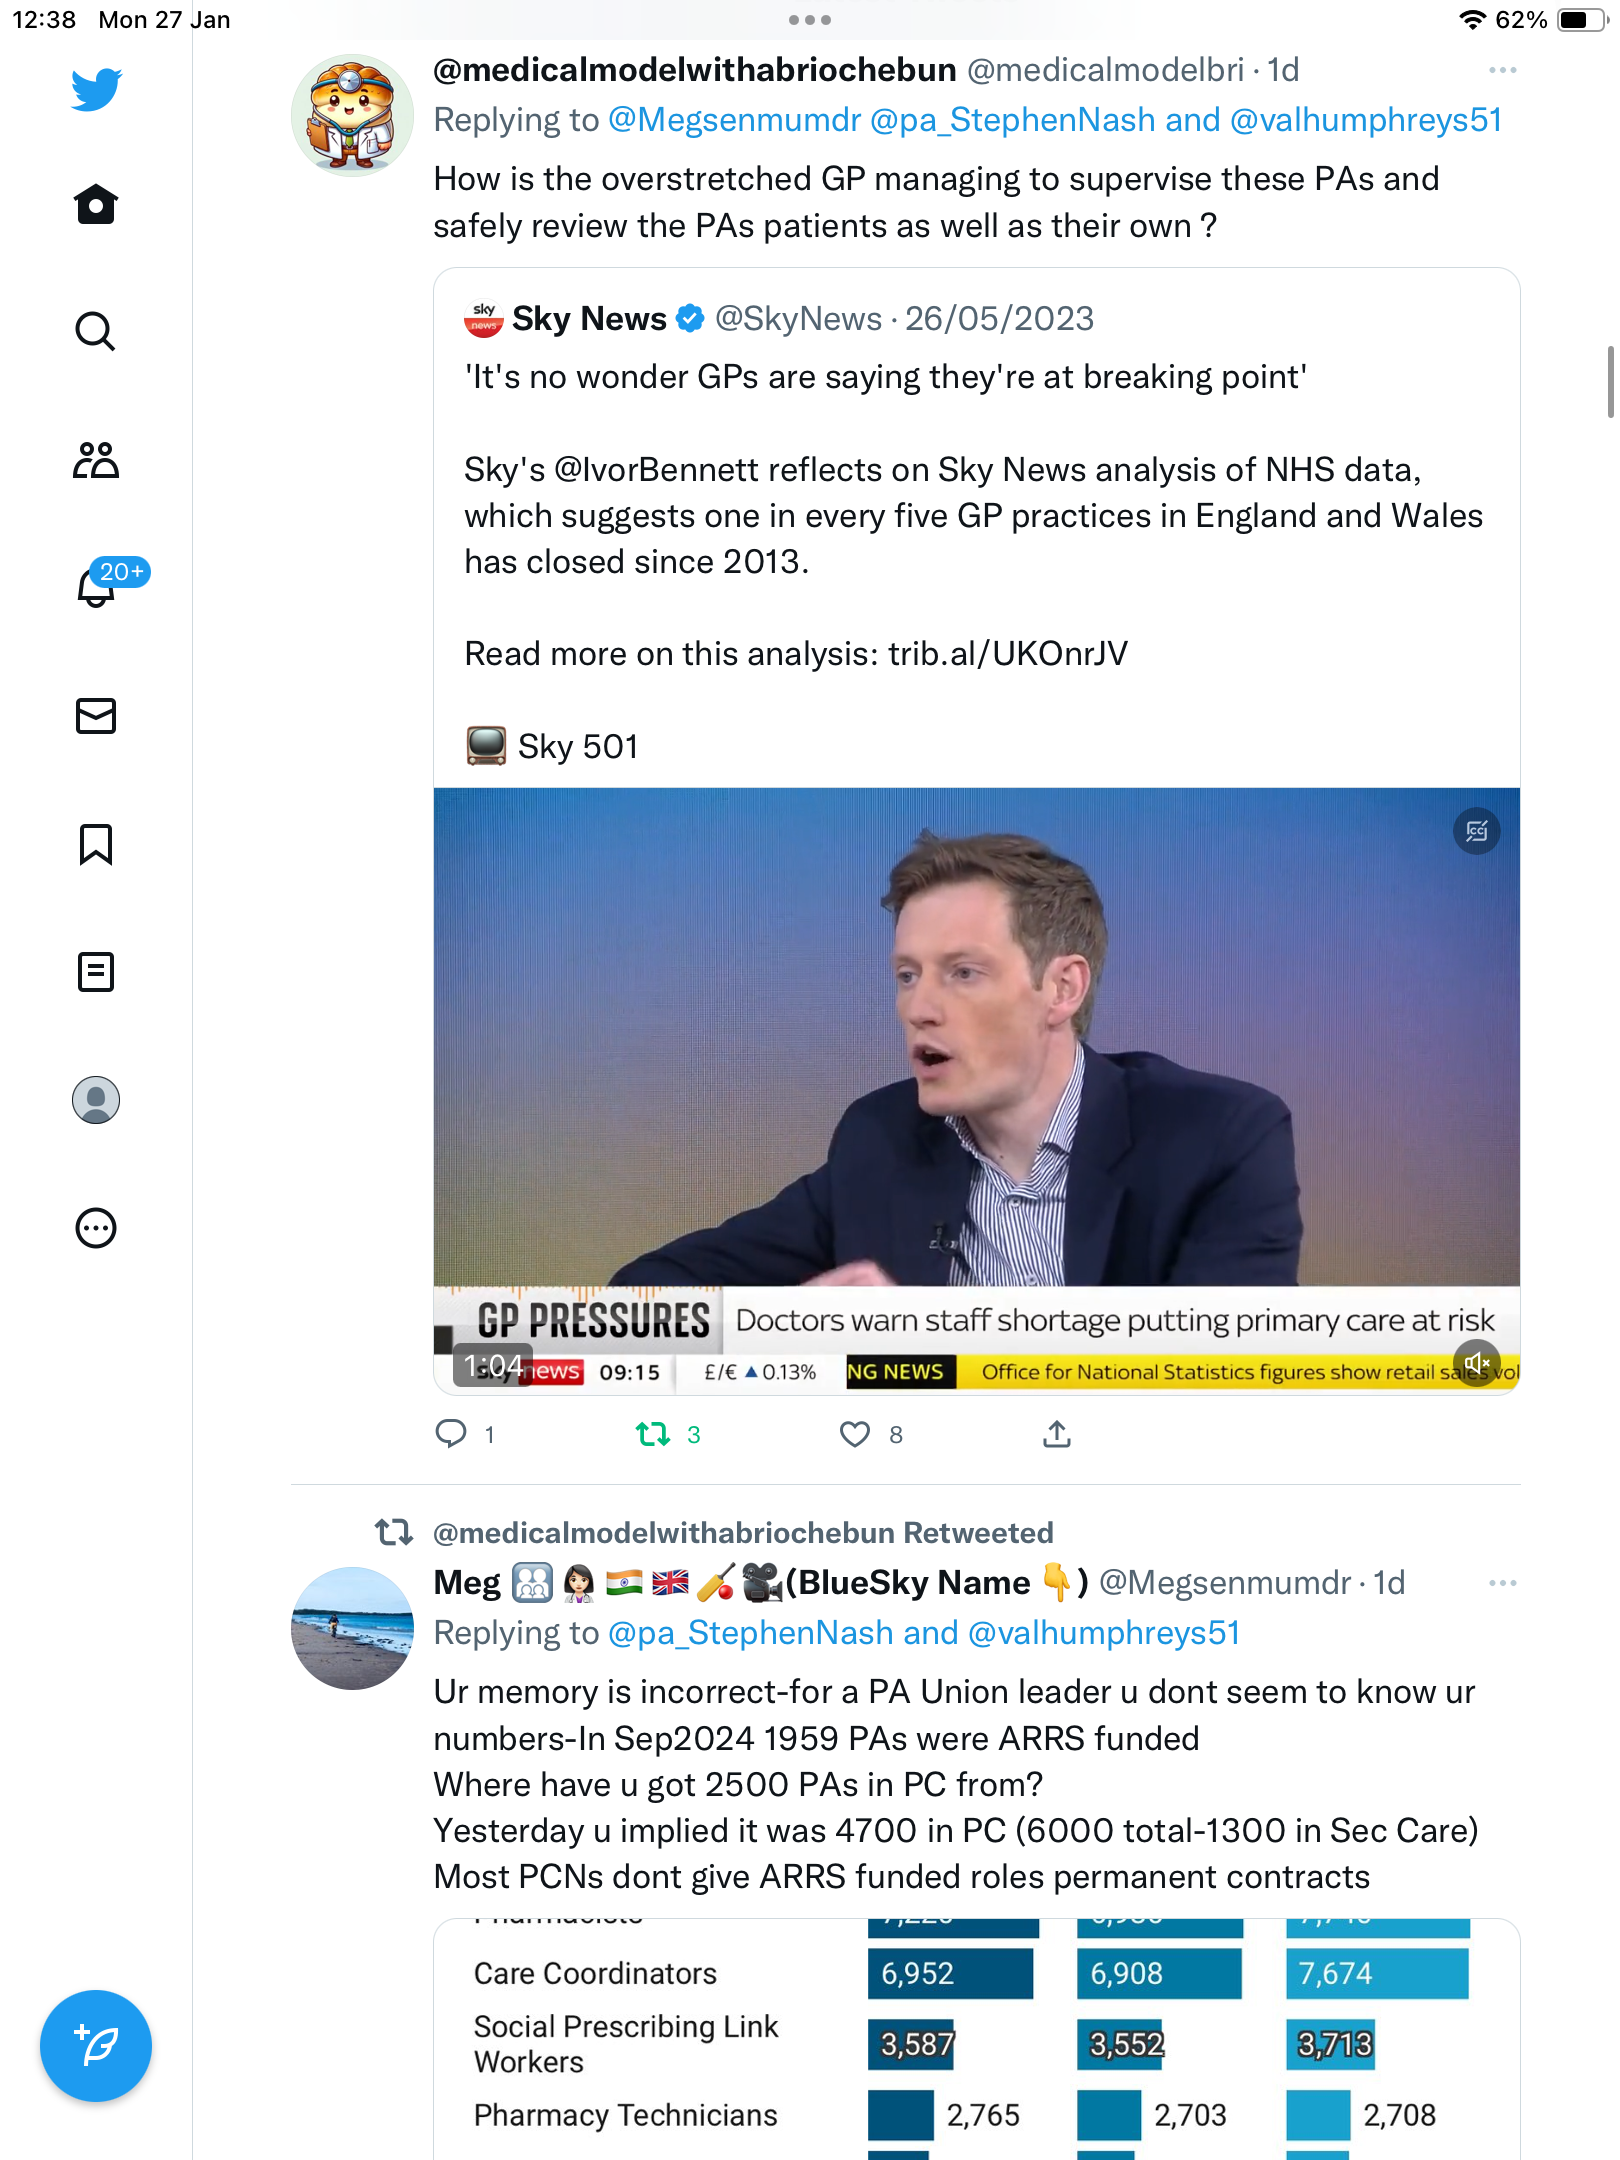Open Lists icon in sidebar
The width and height of the screenshot is (1620, 2160).
pos(96,972)
